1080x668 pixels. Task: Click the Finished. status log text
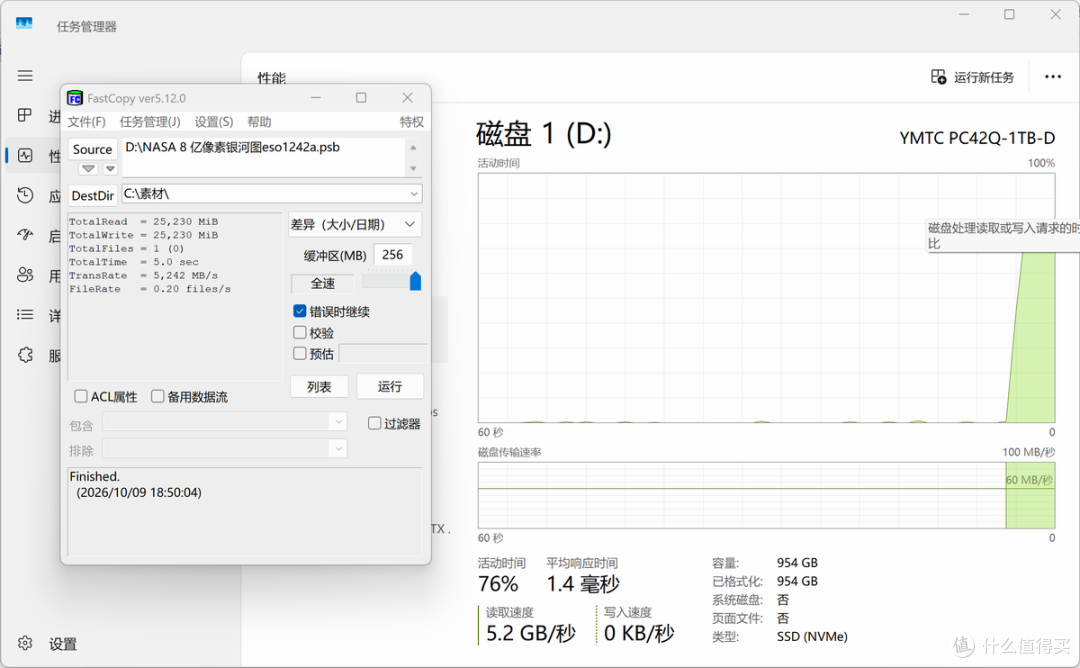tap(94, 477)
